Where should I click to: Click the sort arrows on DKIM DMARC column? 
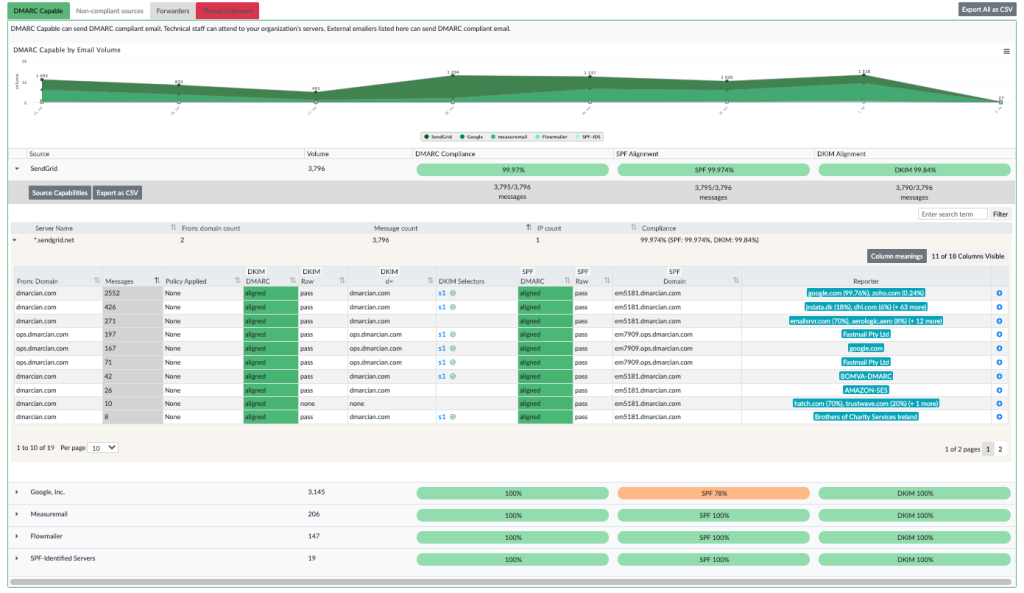pyautogui.click(x=293, y=281)
